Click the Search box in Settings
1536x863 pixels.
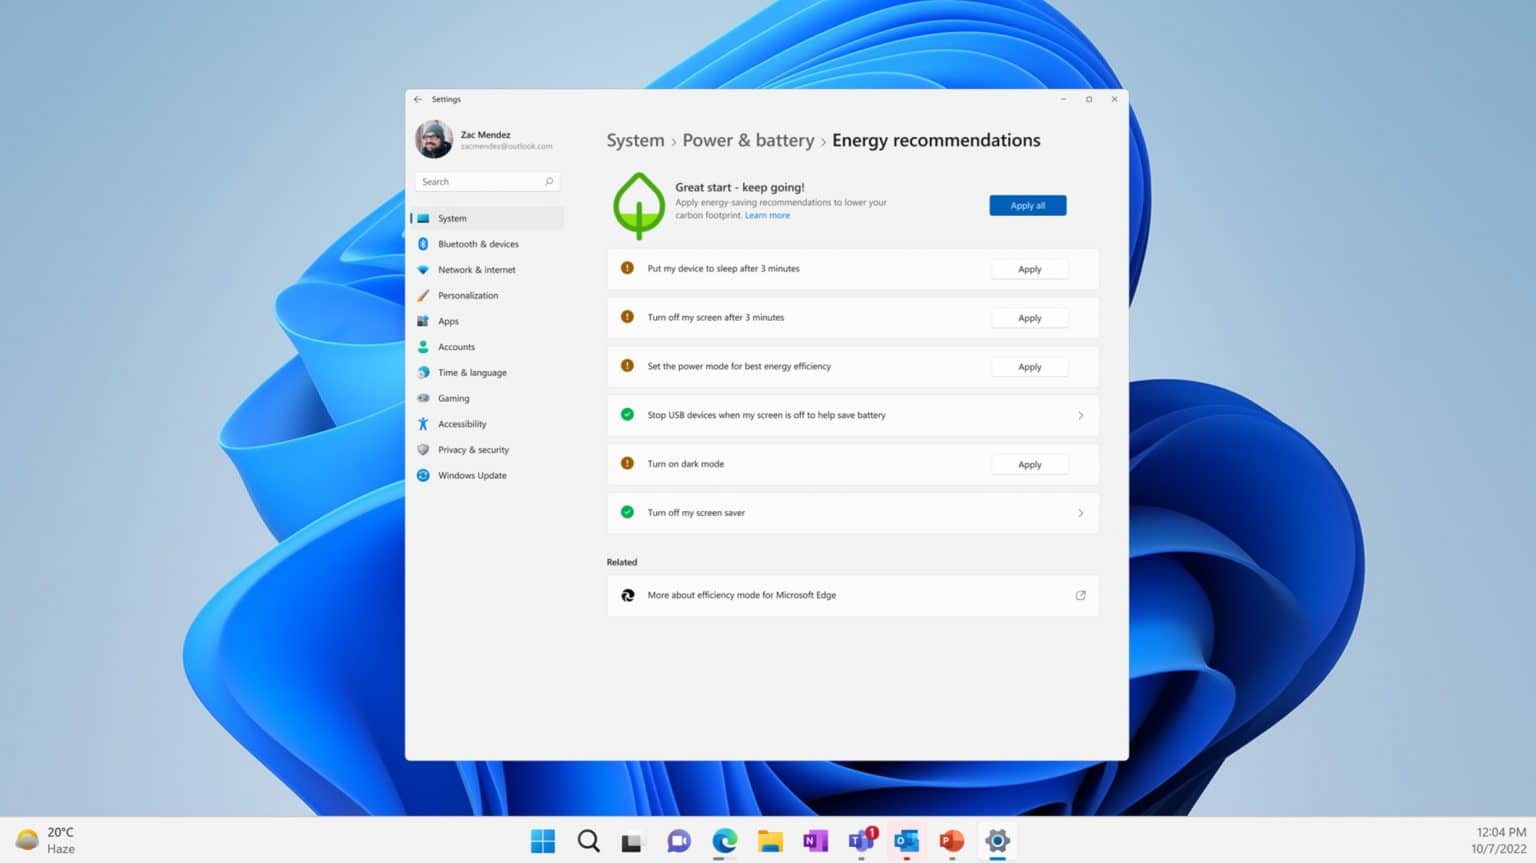tap(487, 181)
